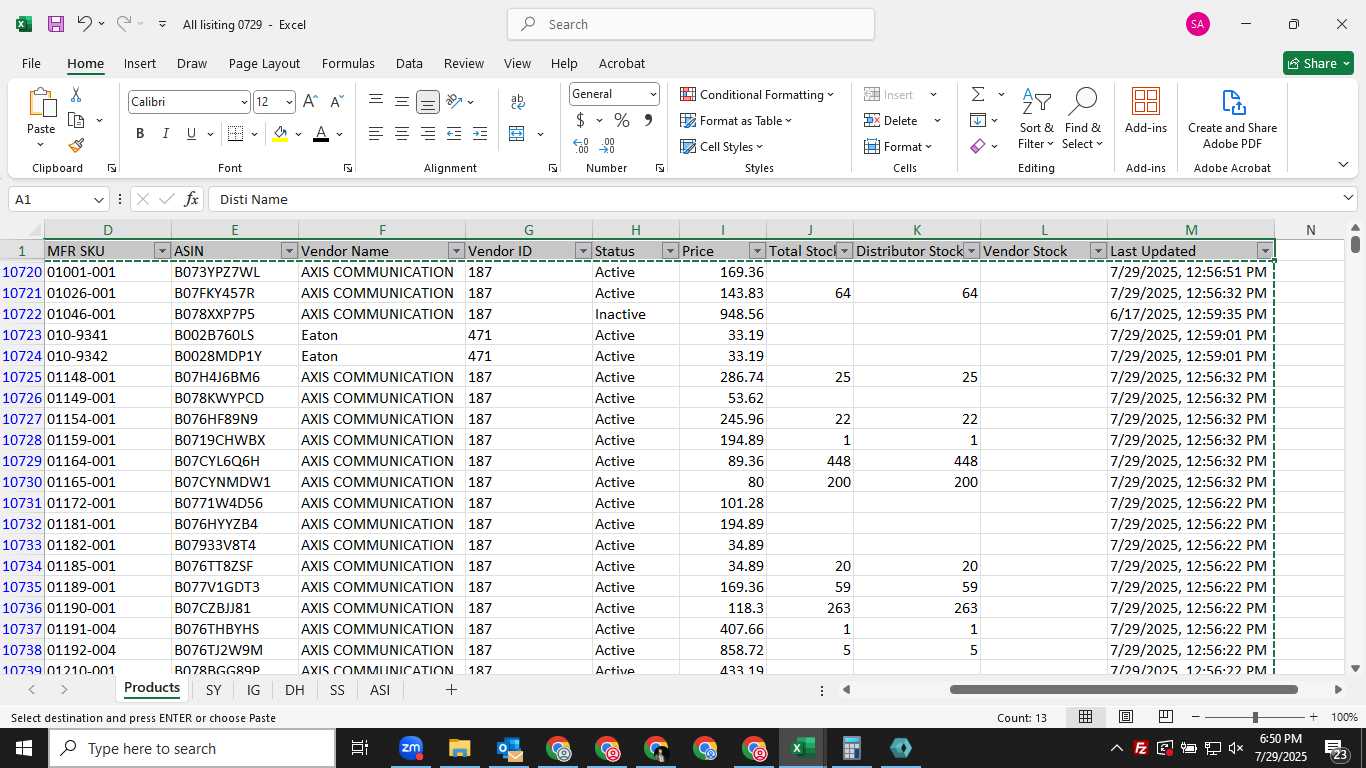Toggle Center horizontal alignment
This screenshot has height=768, width=1366.
click(402, 134)
